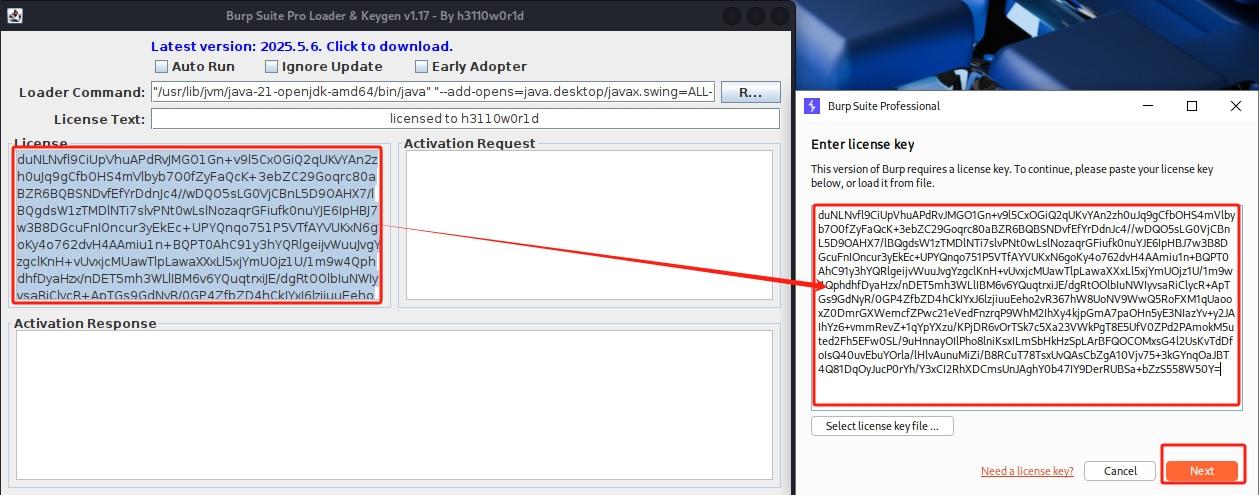The height and width of the screenshot is (495, 1259).
Task: Click inside the License text area
Action: point(197,227)
